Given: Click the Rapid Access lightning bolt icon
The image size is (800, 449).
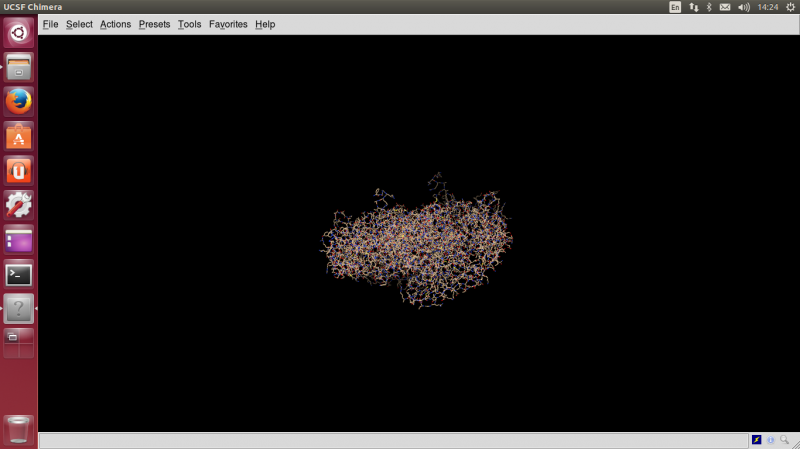Looking at the screenshot, I should pyautogui.click(x=757, y=440).
